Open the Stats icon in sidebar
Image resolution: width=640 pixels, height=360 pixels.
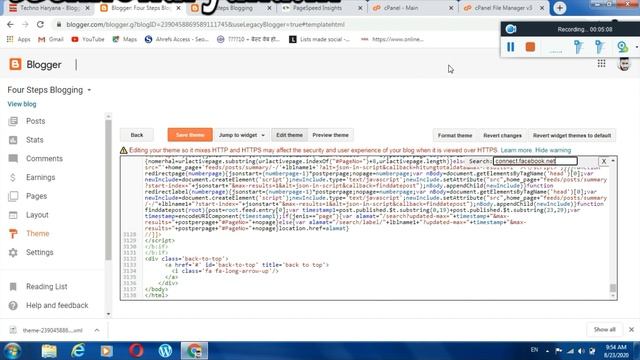pyautogui.click(x=13, y=140)
